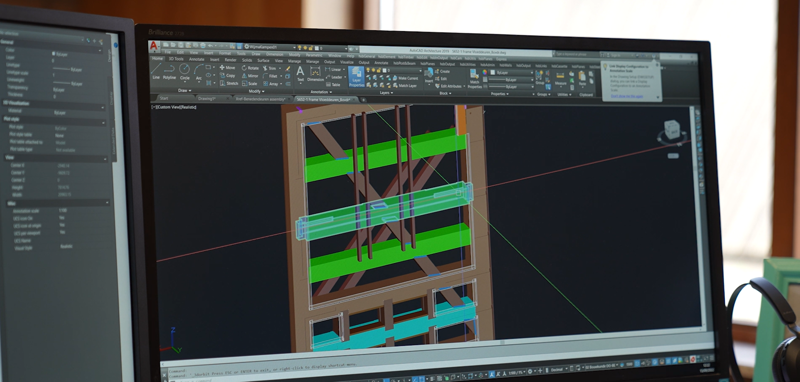The image size is (800, 382).
Task: Open the Solids ribbon tab
Action: (247, 60)
